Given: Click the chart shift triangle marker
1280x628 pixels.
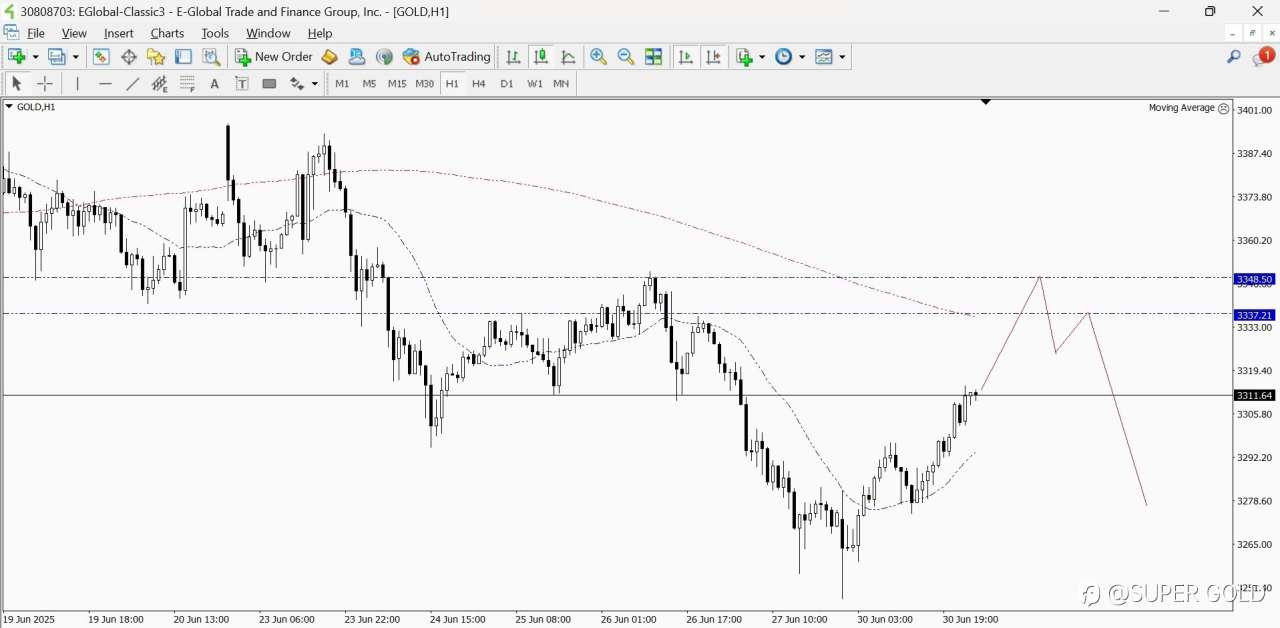Looking at the screenshot, I should (986, 102).
